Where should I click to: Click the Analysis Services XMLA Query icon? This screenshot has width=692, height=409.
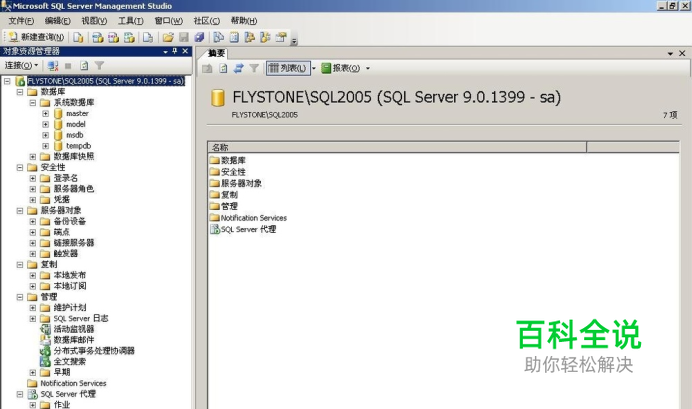point(129,38)
